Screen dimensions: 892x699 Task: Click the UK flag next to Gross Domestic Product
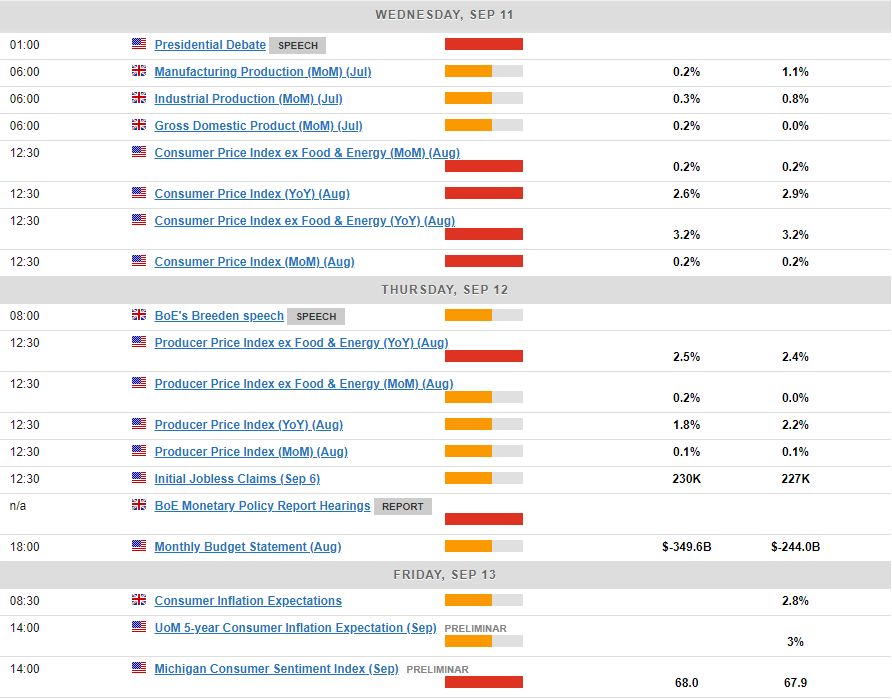pos(139,125)
